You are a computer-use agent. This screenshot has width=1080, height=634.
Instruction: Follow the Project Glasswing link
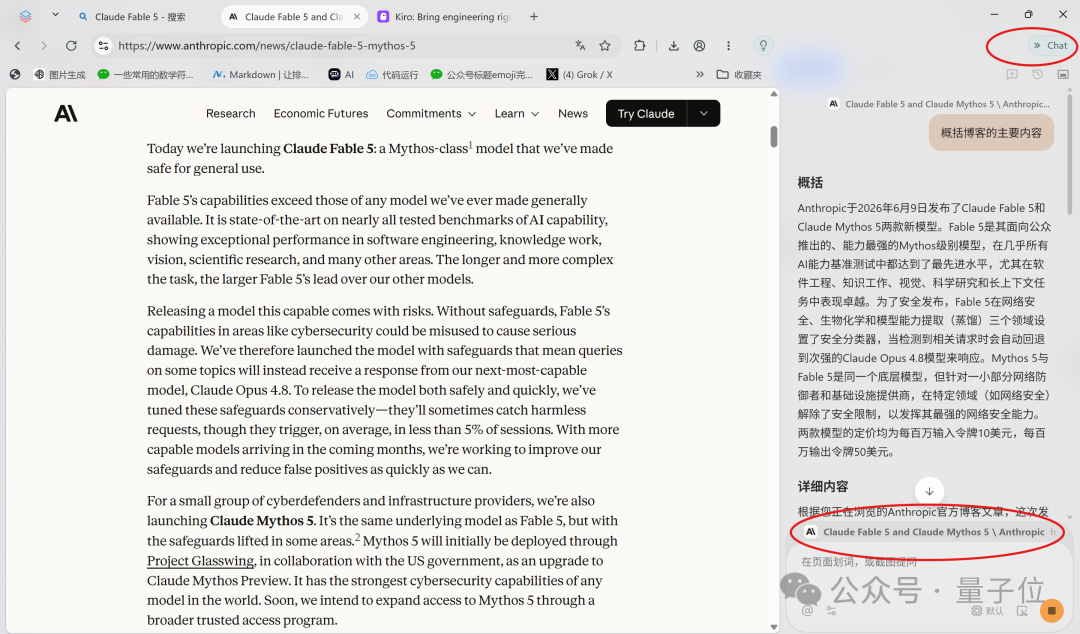pyautogui.click(x=200, y=561)
